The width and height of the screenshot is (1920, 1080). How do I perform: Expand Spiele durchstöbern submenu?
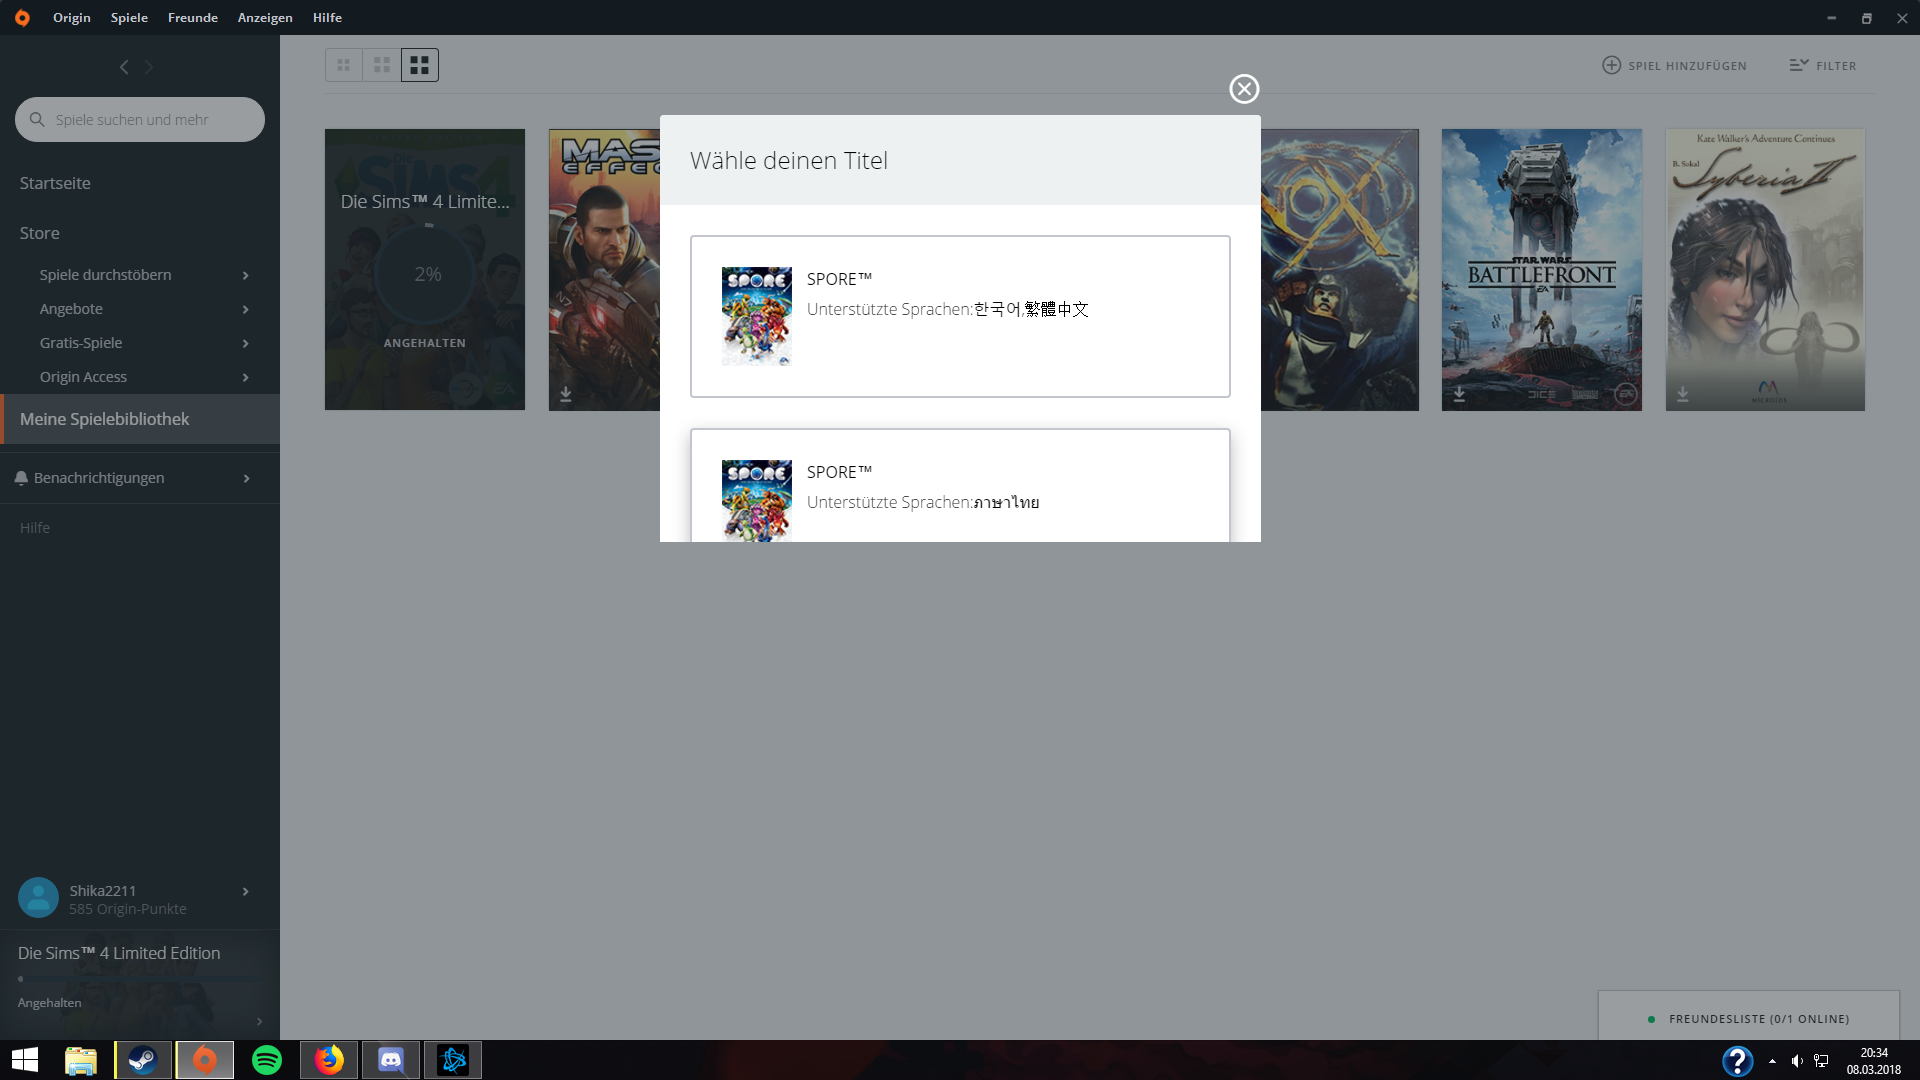click(245, 275)
